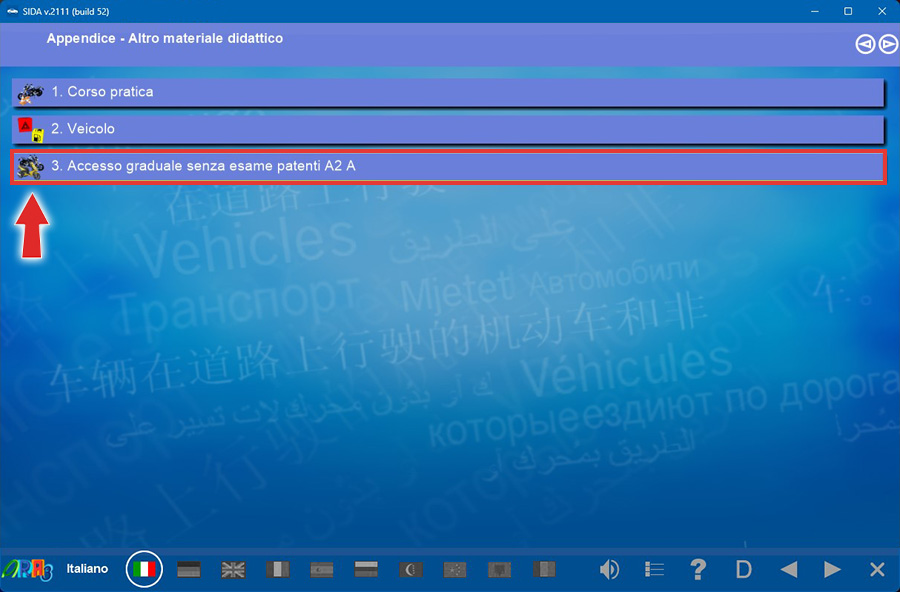Select the Italian flag language option
Screen dimensions: 900x592
[x=144, y=569]
